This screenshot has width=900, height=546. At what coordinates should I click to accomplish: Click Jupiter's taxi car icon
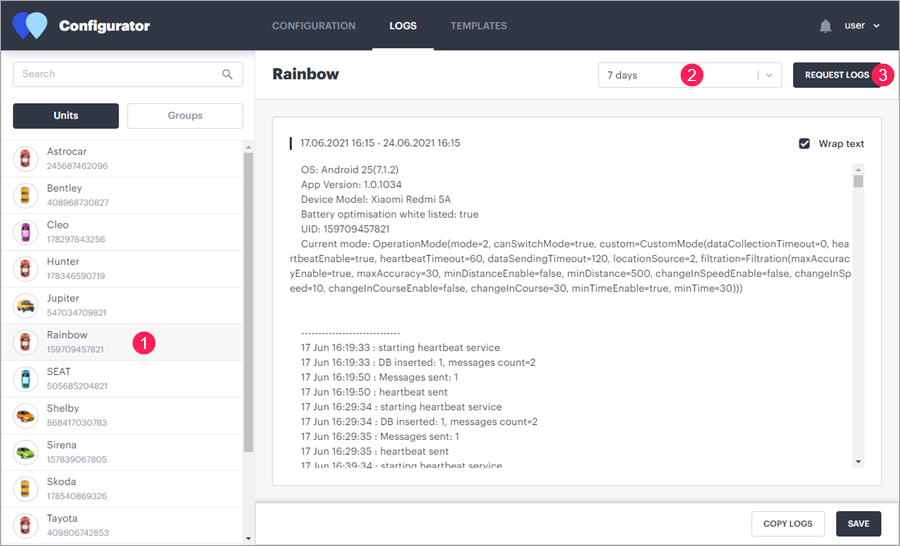25,305
